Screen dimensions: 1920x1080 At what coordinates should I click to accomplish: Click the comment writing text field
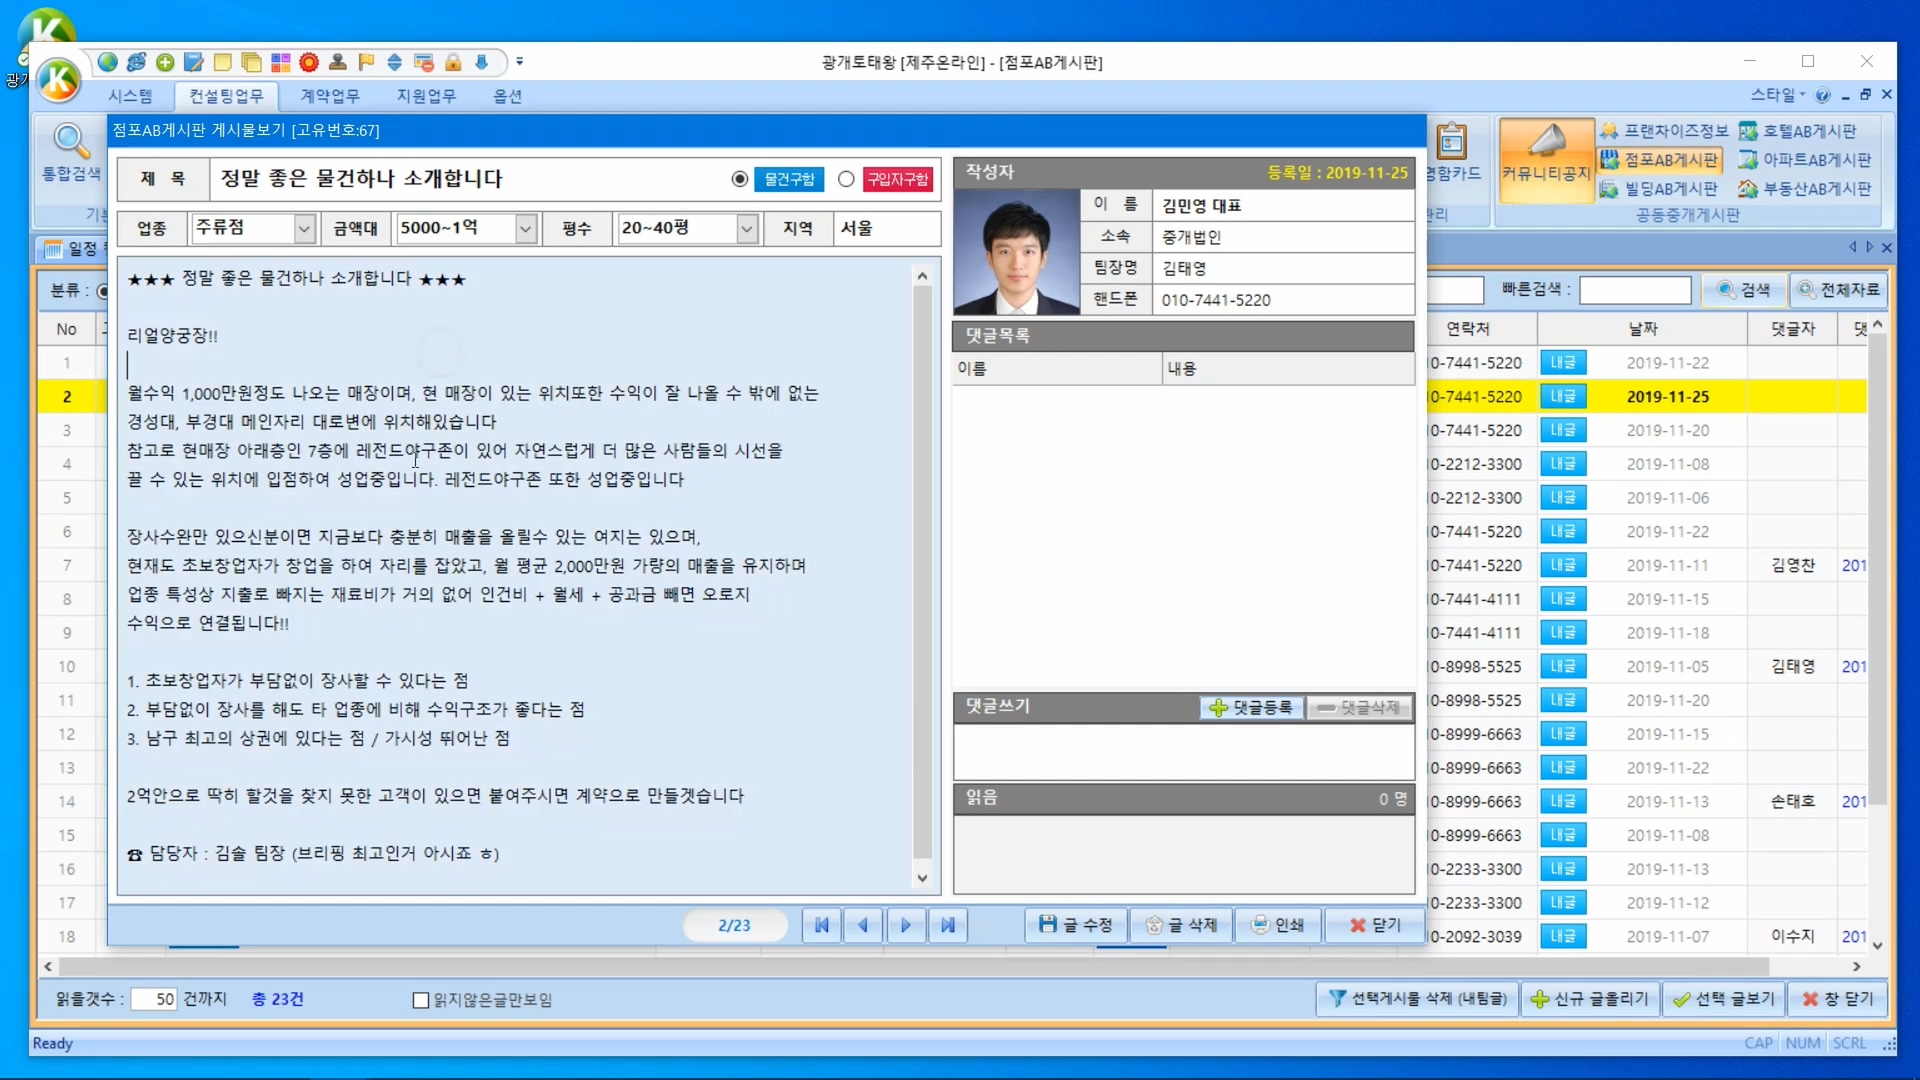click(1183, 752)
